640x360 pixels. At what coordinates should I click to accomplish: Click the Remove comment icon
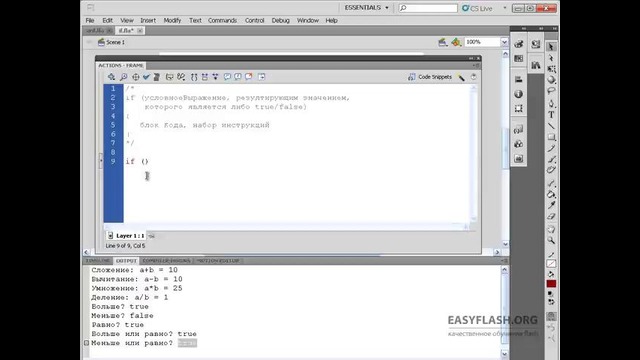pos(249,77)
